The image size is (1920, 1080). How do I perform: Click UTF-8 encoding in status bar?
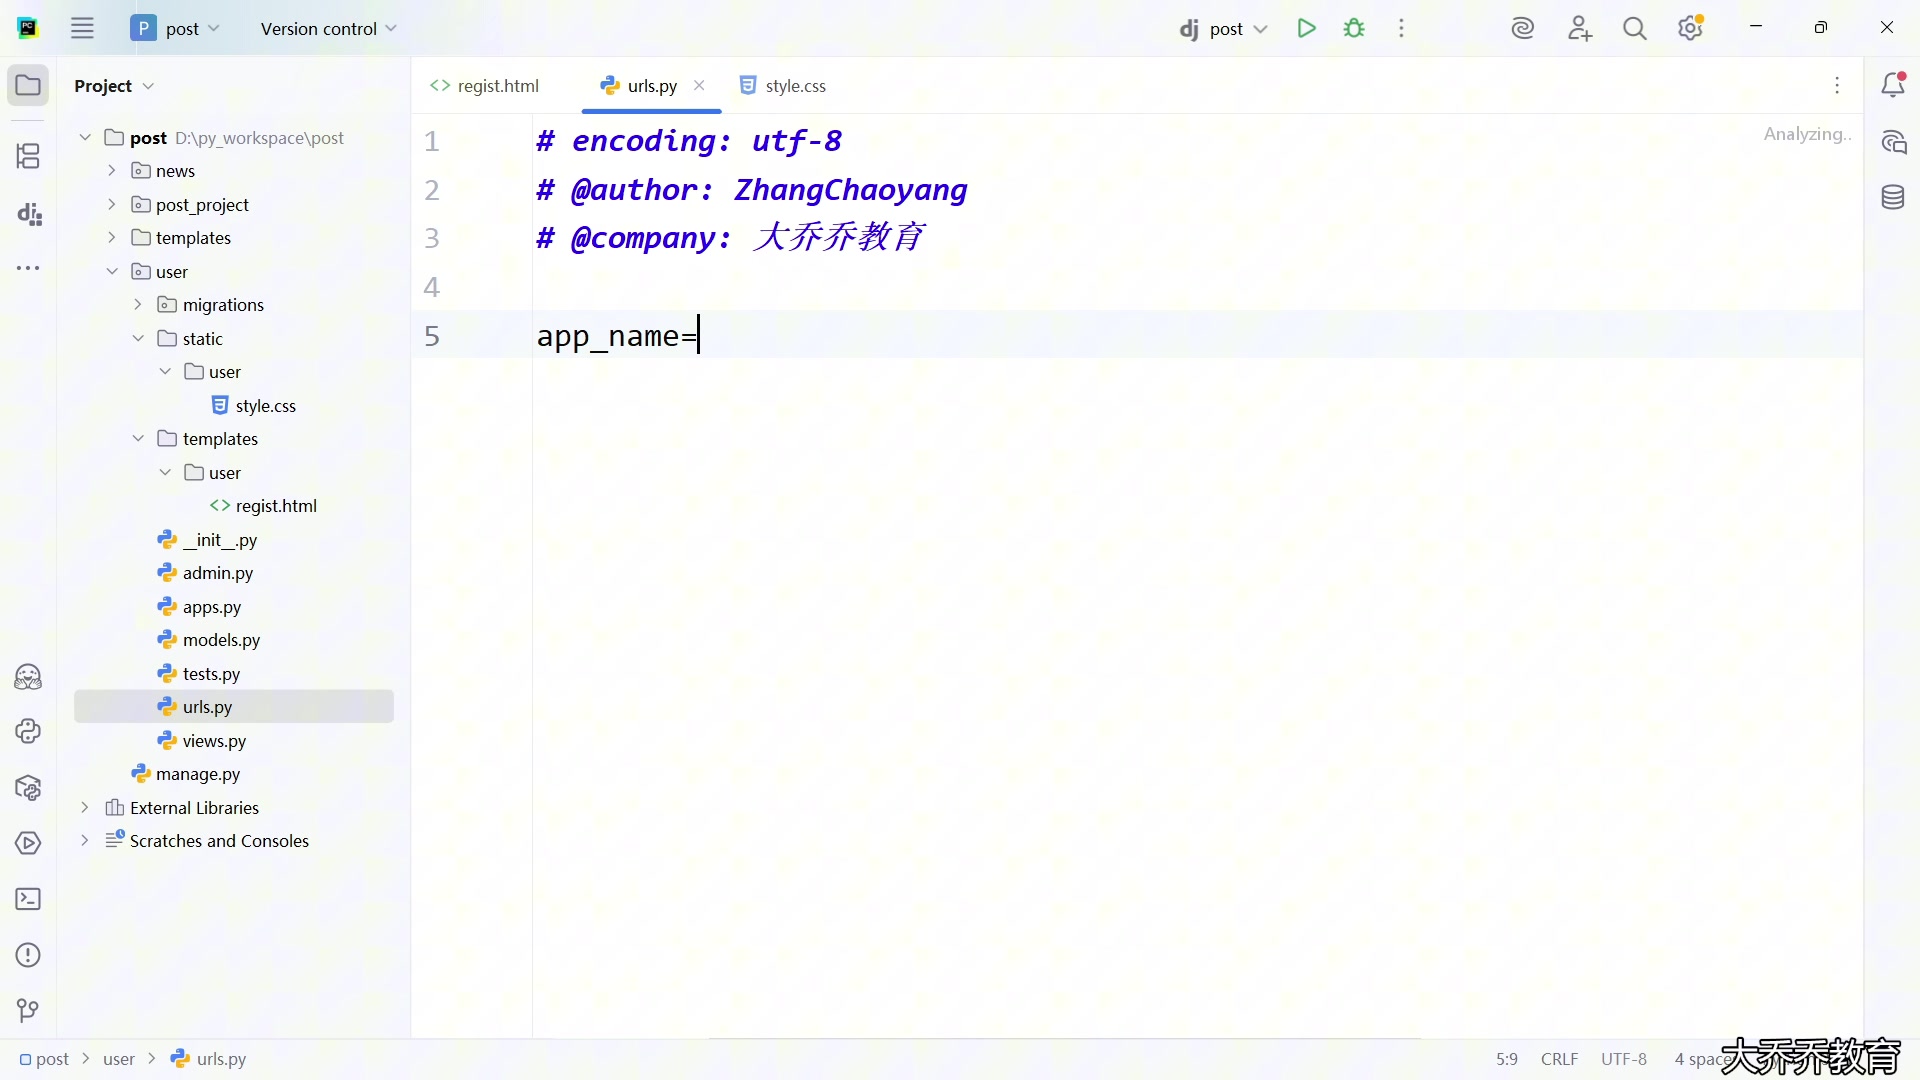pos(1624,1059)
